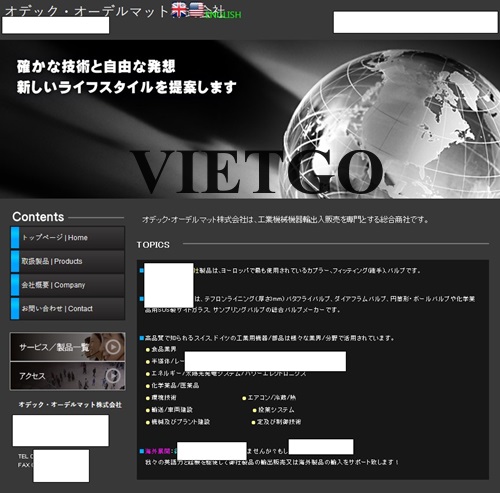Viewport: 500px width, 493px height.
Task: Click the VIETGO watermark text
Action: [x=257, y=172]
